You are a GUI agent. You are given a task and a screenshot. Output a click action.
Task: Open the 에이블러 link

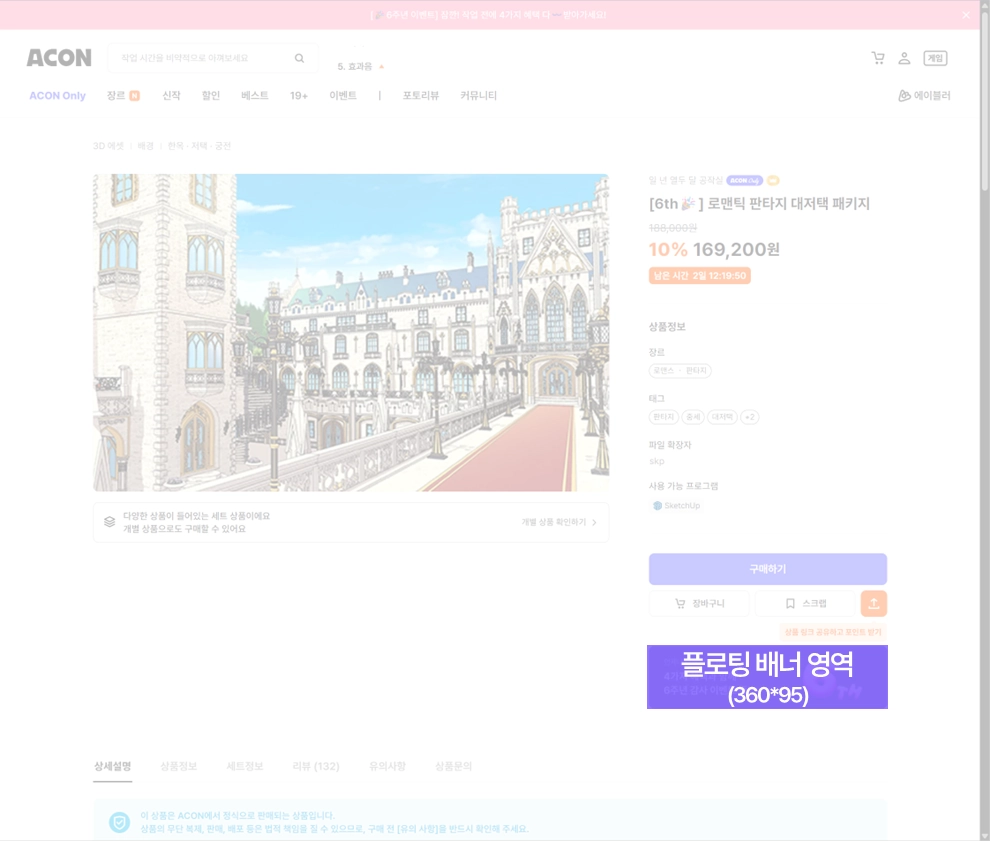[x=924, y=95]
